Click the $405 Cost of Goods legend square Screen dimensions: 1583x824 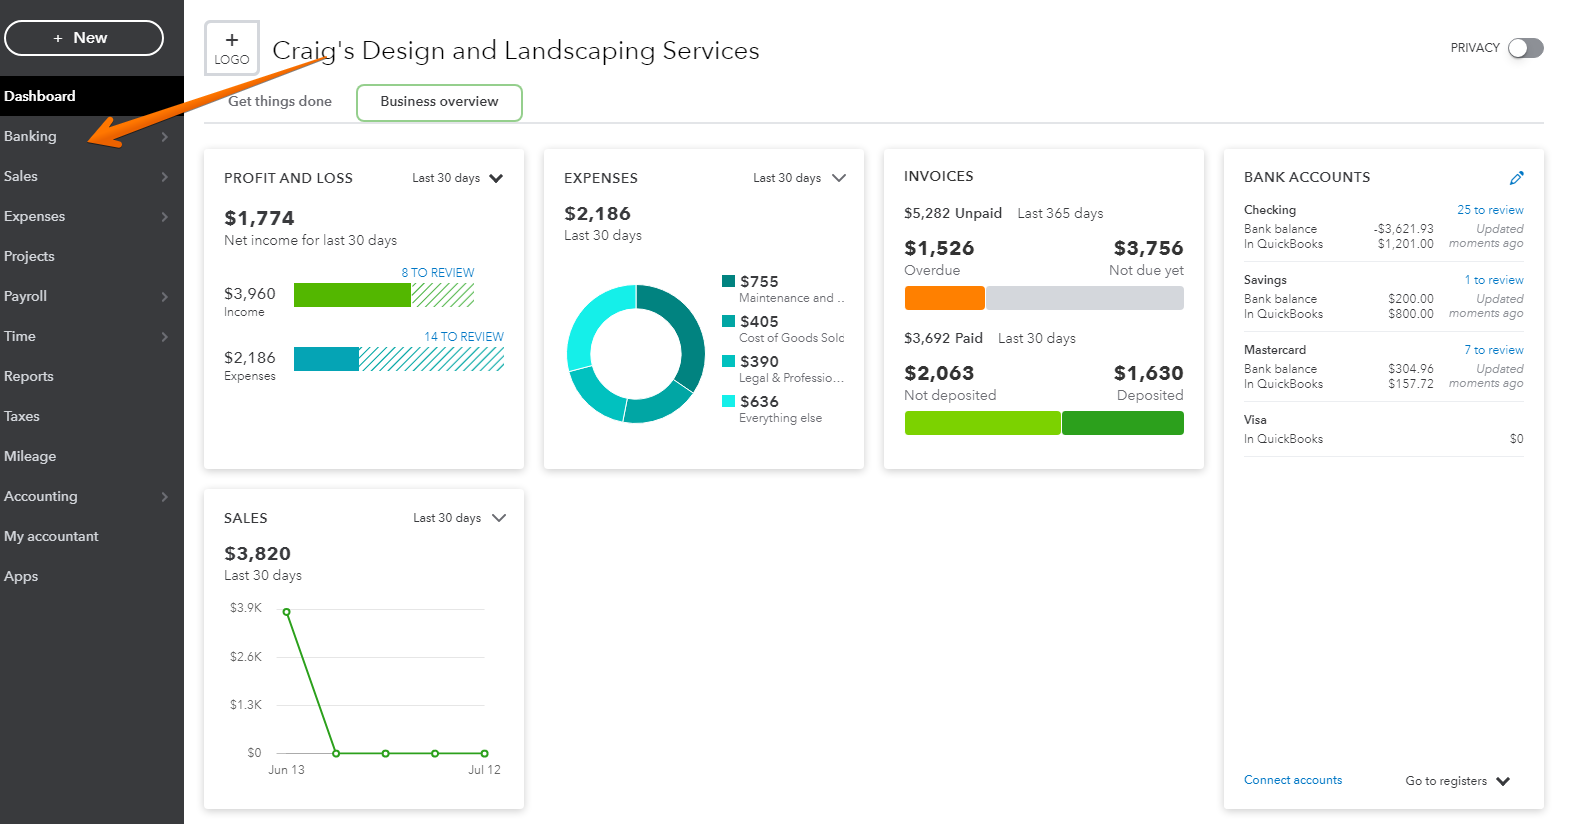tap(729, 321)
